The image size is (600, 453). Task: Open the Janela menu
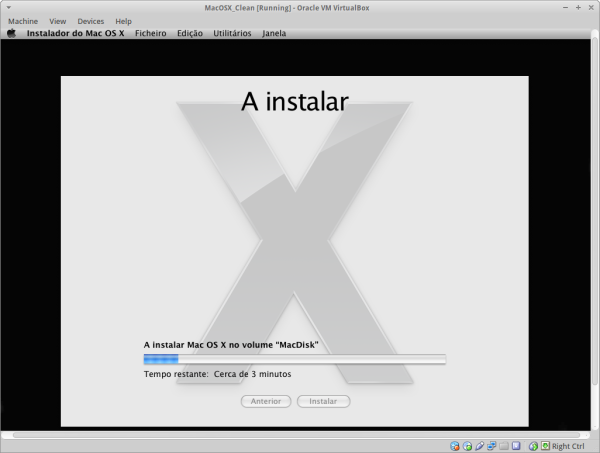(274, 33)
